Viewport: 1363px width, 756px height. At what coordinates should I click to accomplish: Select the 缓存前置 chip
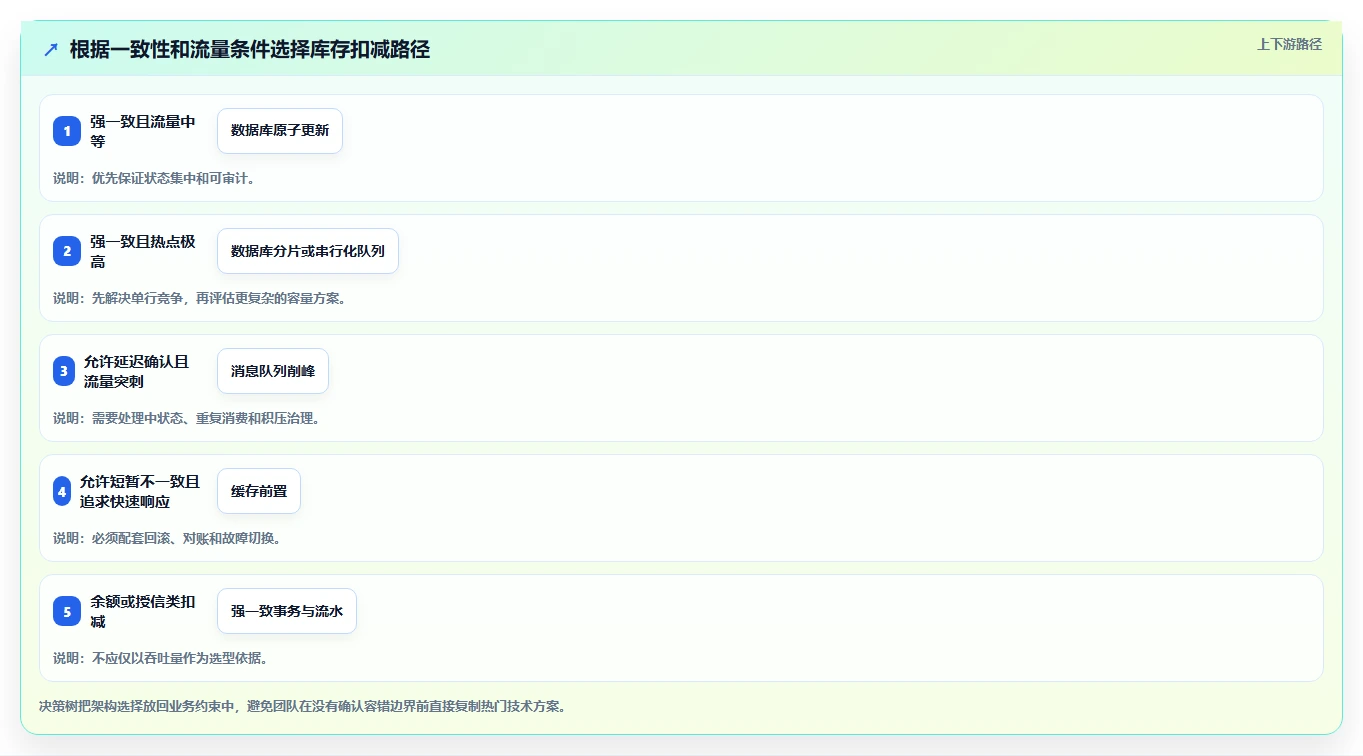[259, 491]
